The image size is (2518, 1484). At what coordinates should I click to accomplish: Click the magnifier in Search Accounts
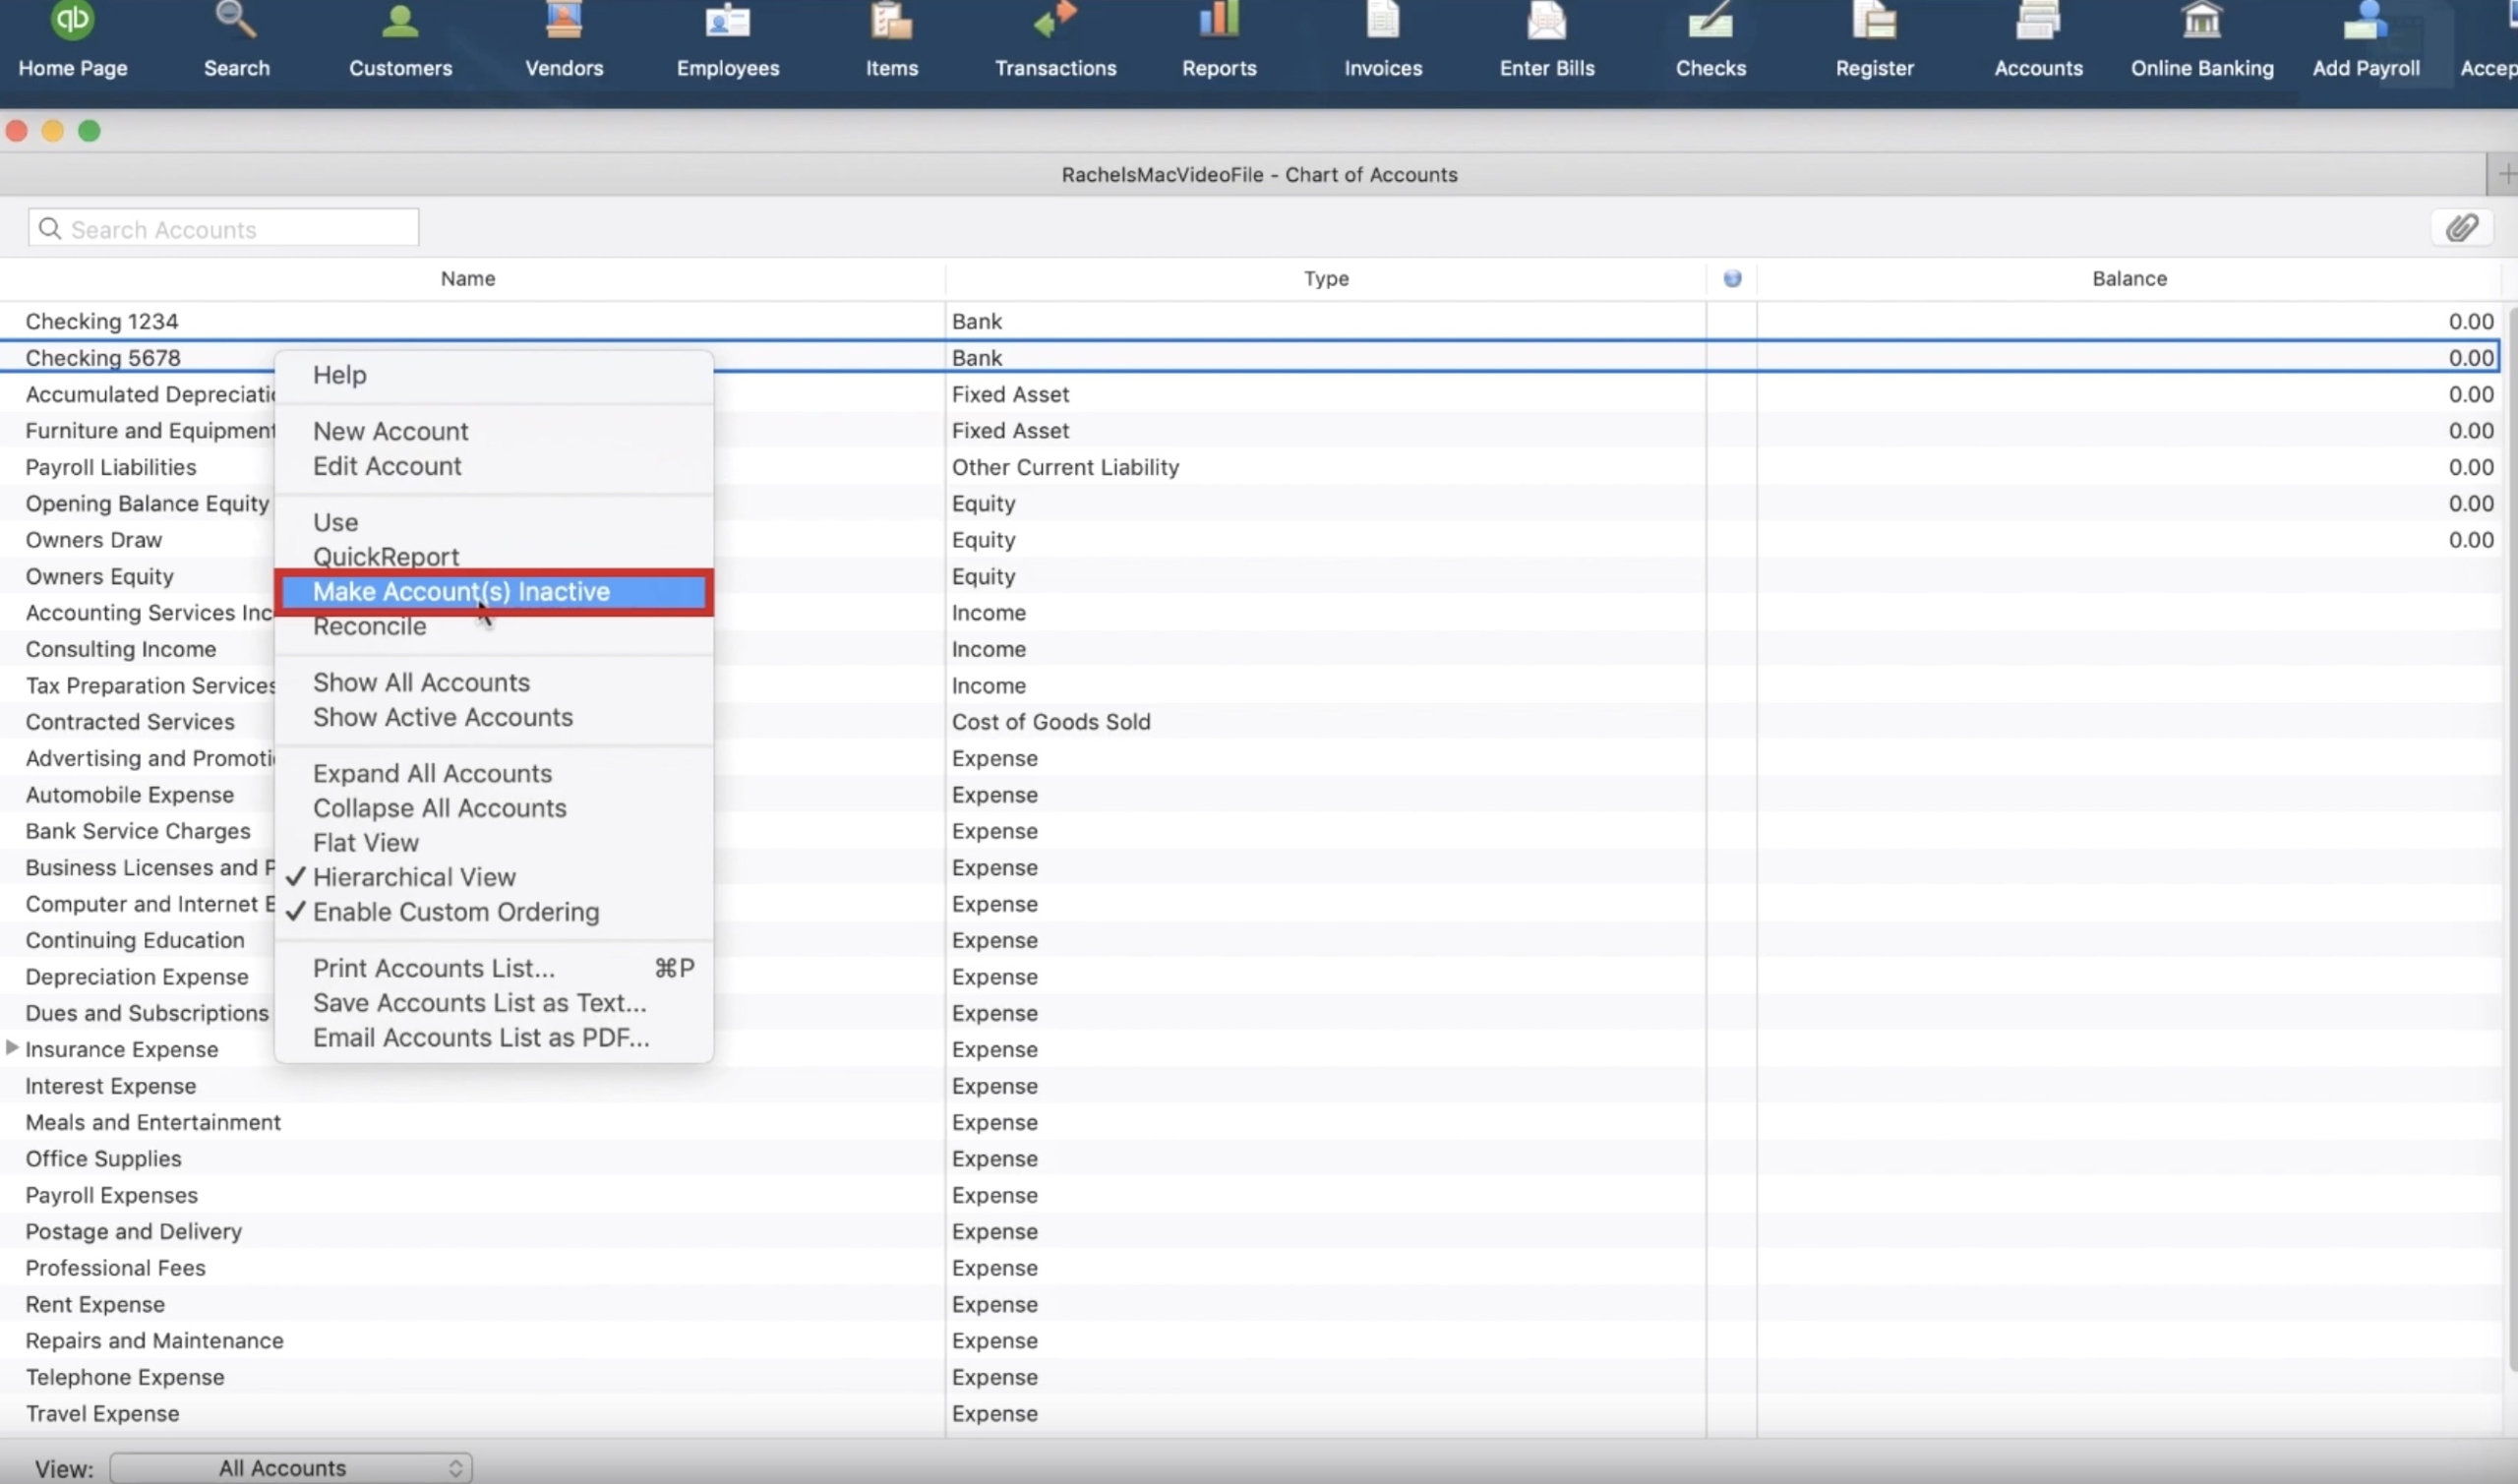click(50, 229)
